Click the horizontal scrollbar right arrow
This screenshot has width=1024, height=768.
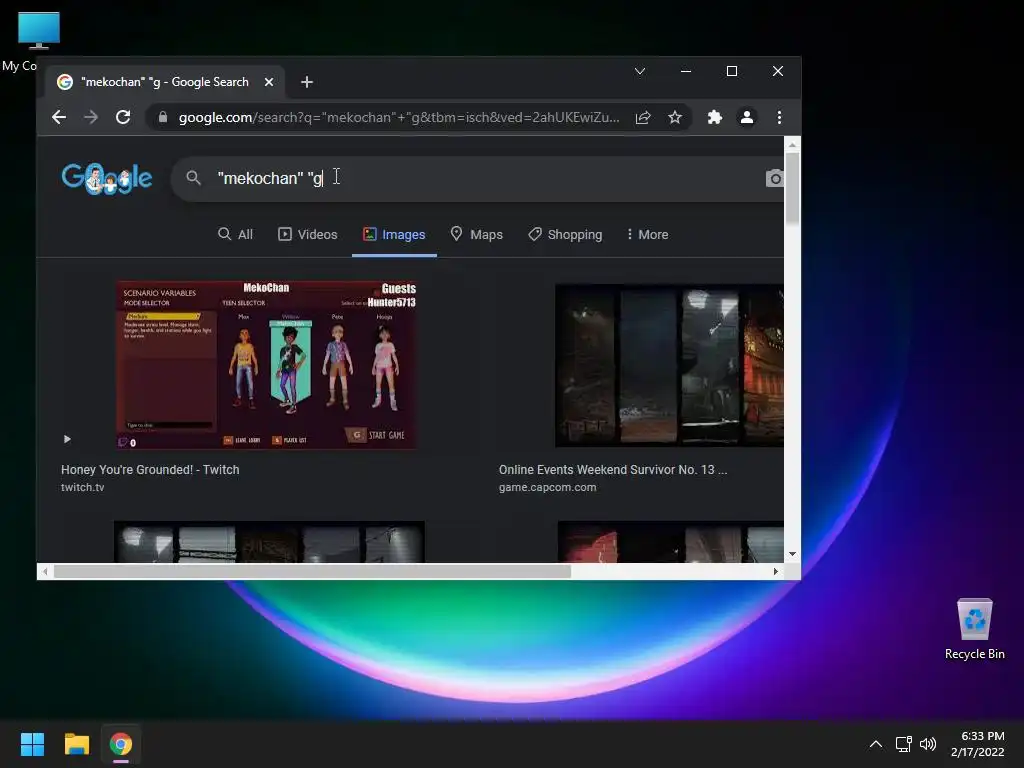[775, 571]
